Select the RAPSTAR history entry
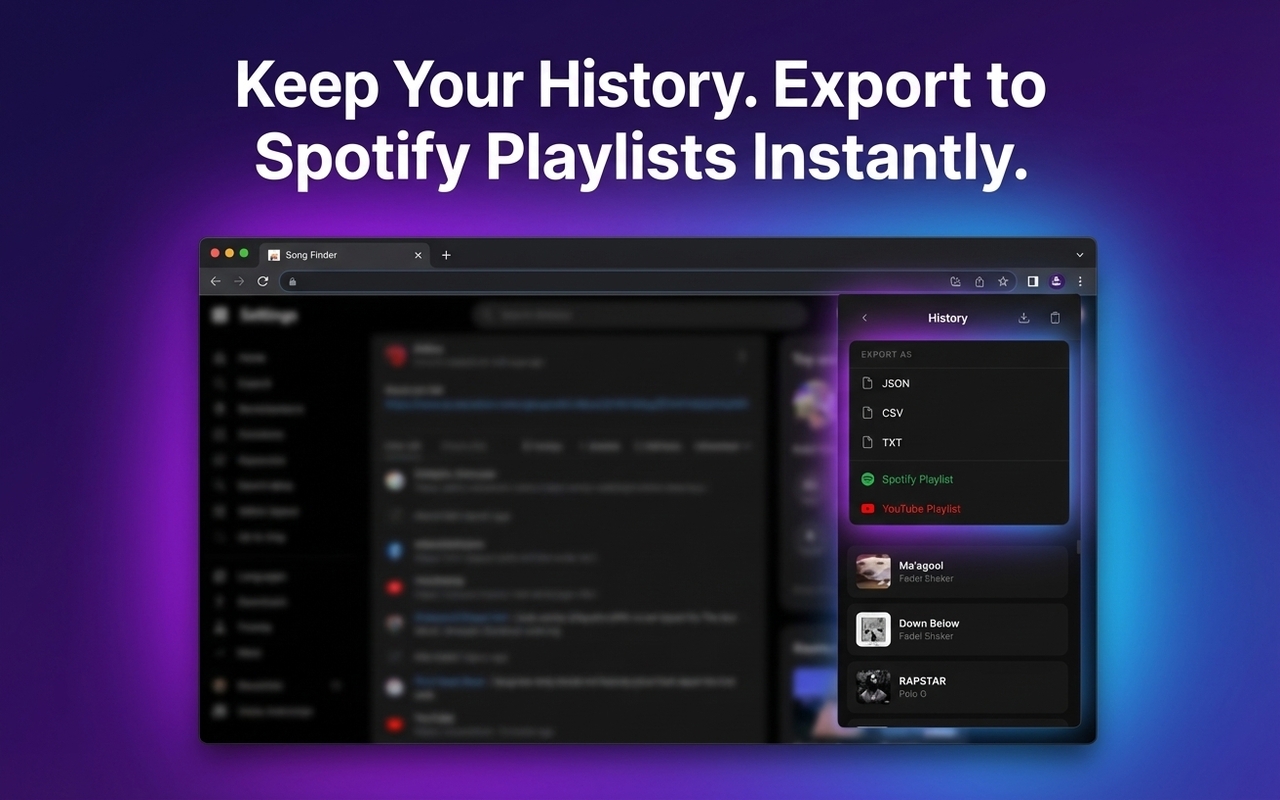 (958, 687)
